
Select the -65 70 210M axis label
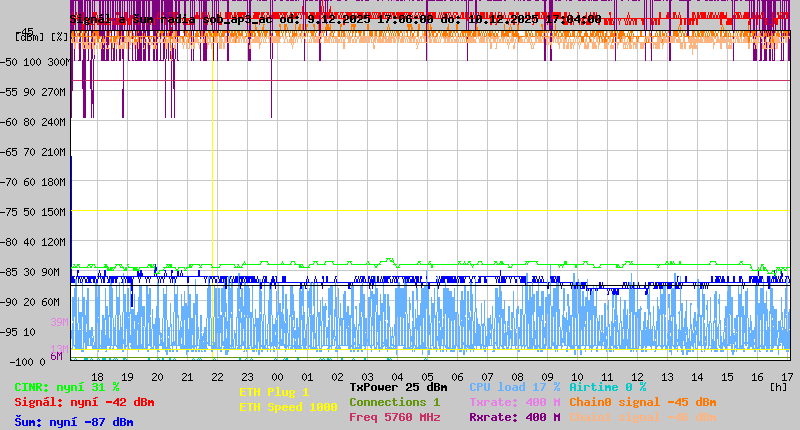(34, 153)
